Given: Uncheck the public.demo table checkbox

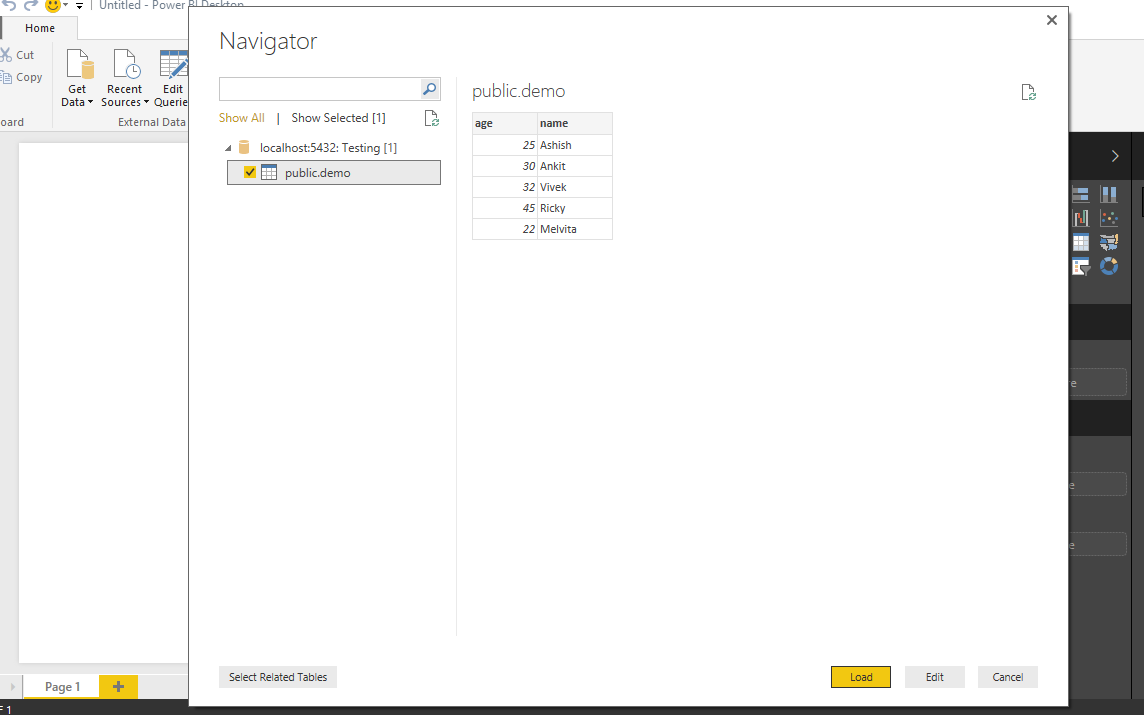Looking at the screenshot, I should pyautogui.click(x=250, y=172).
